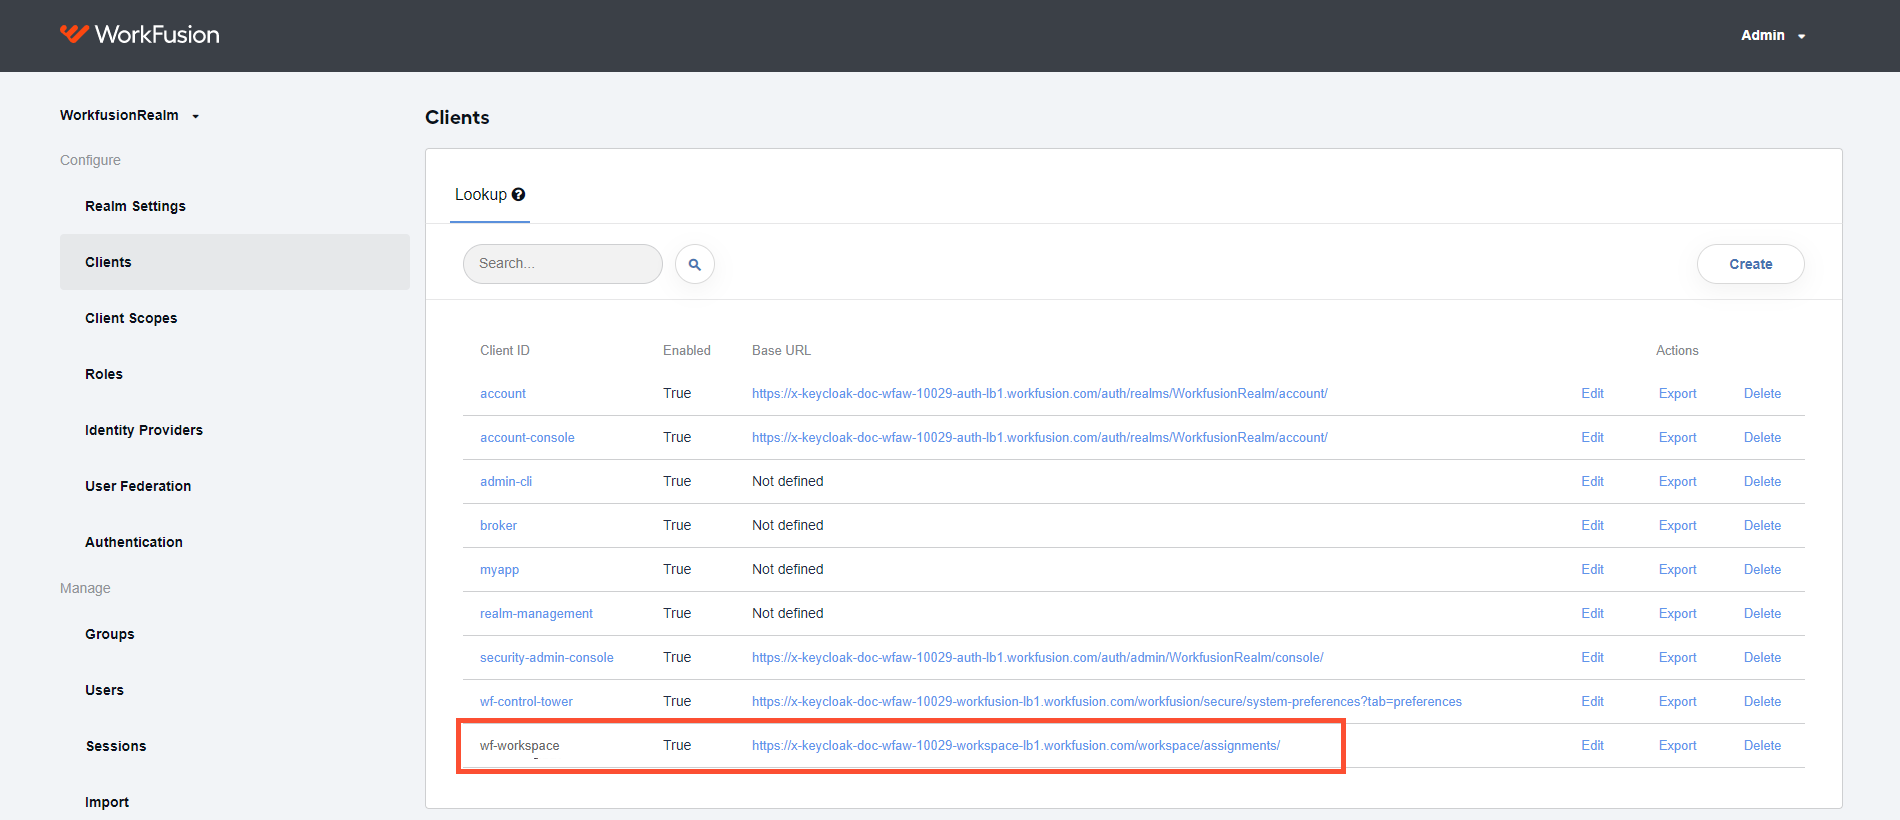Export the realm-management client
1900x820 pixels.
click(1677, 614)
